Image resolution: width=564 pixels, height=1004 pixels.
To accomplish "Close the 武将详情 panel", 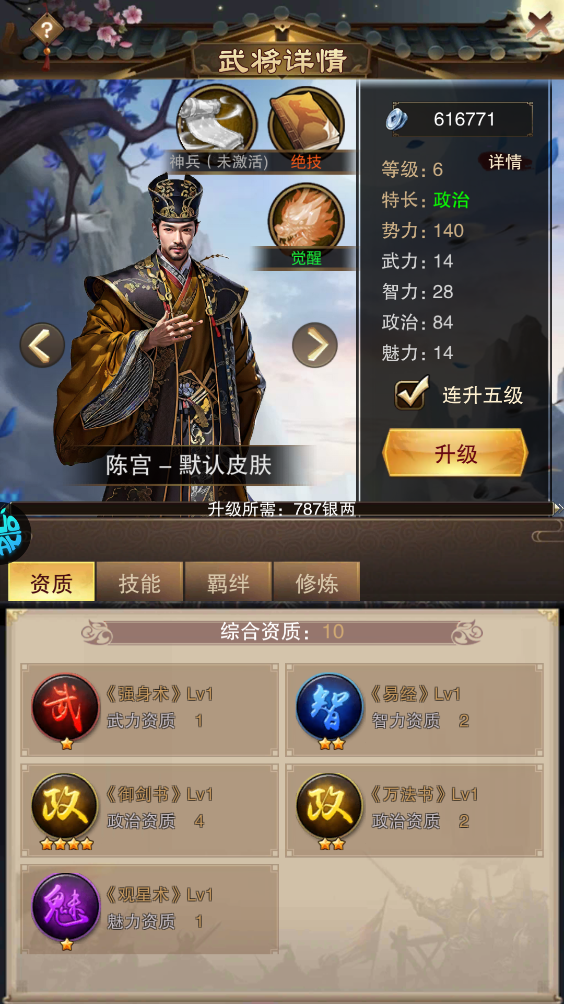I will click(539, 26).
